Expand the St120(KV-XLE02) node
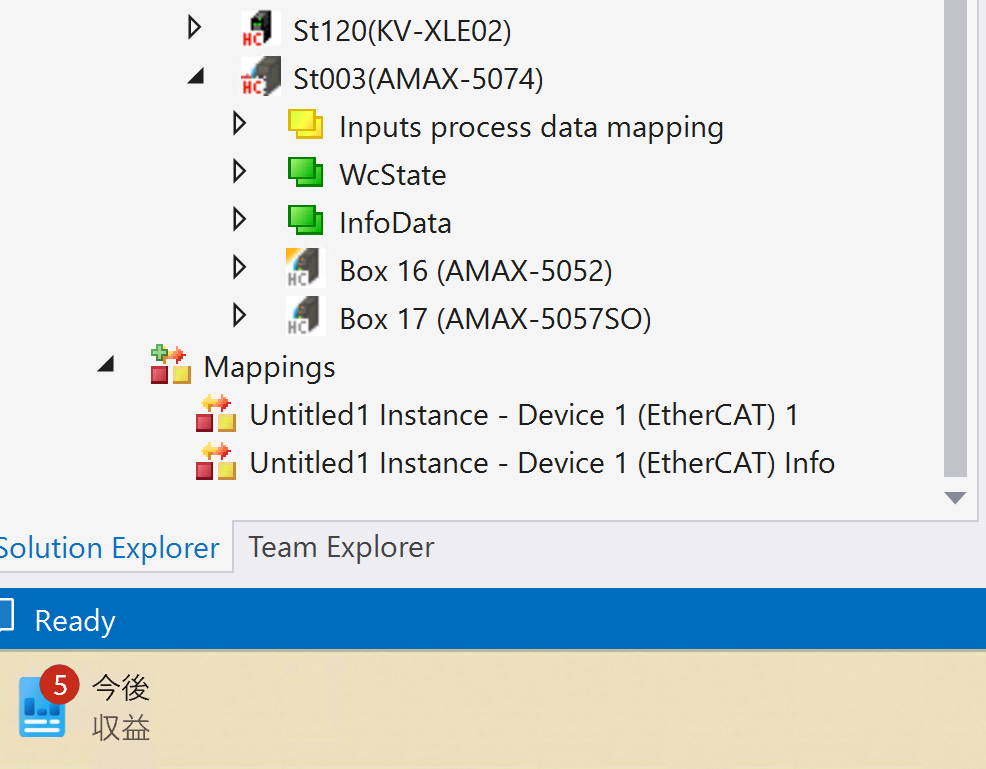 coord(195,28)
